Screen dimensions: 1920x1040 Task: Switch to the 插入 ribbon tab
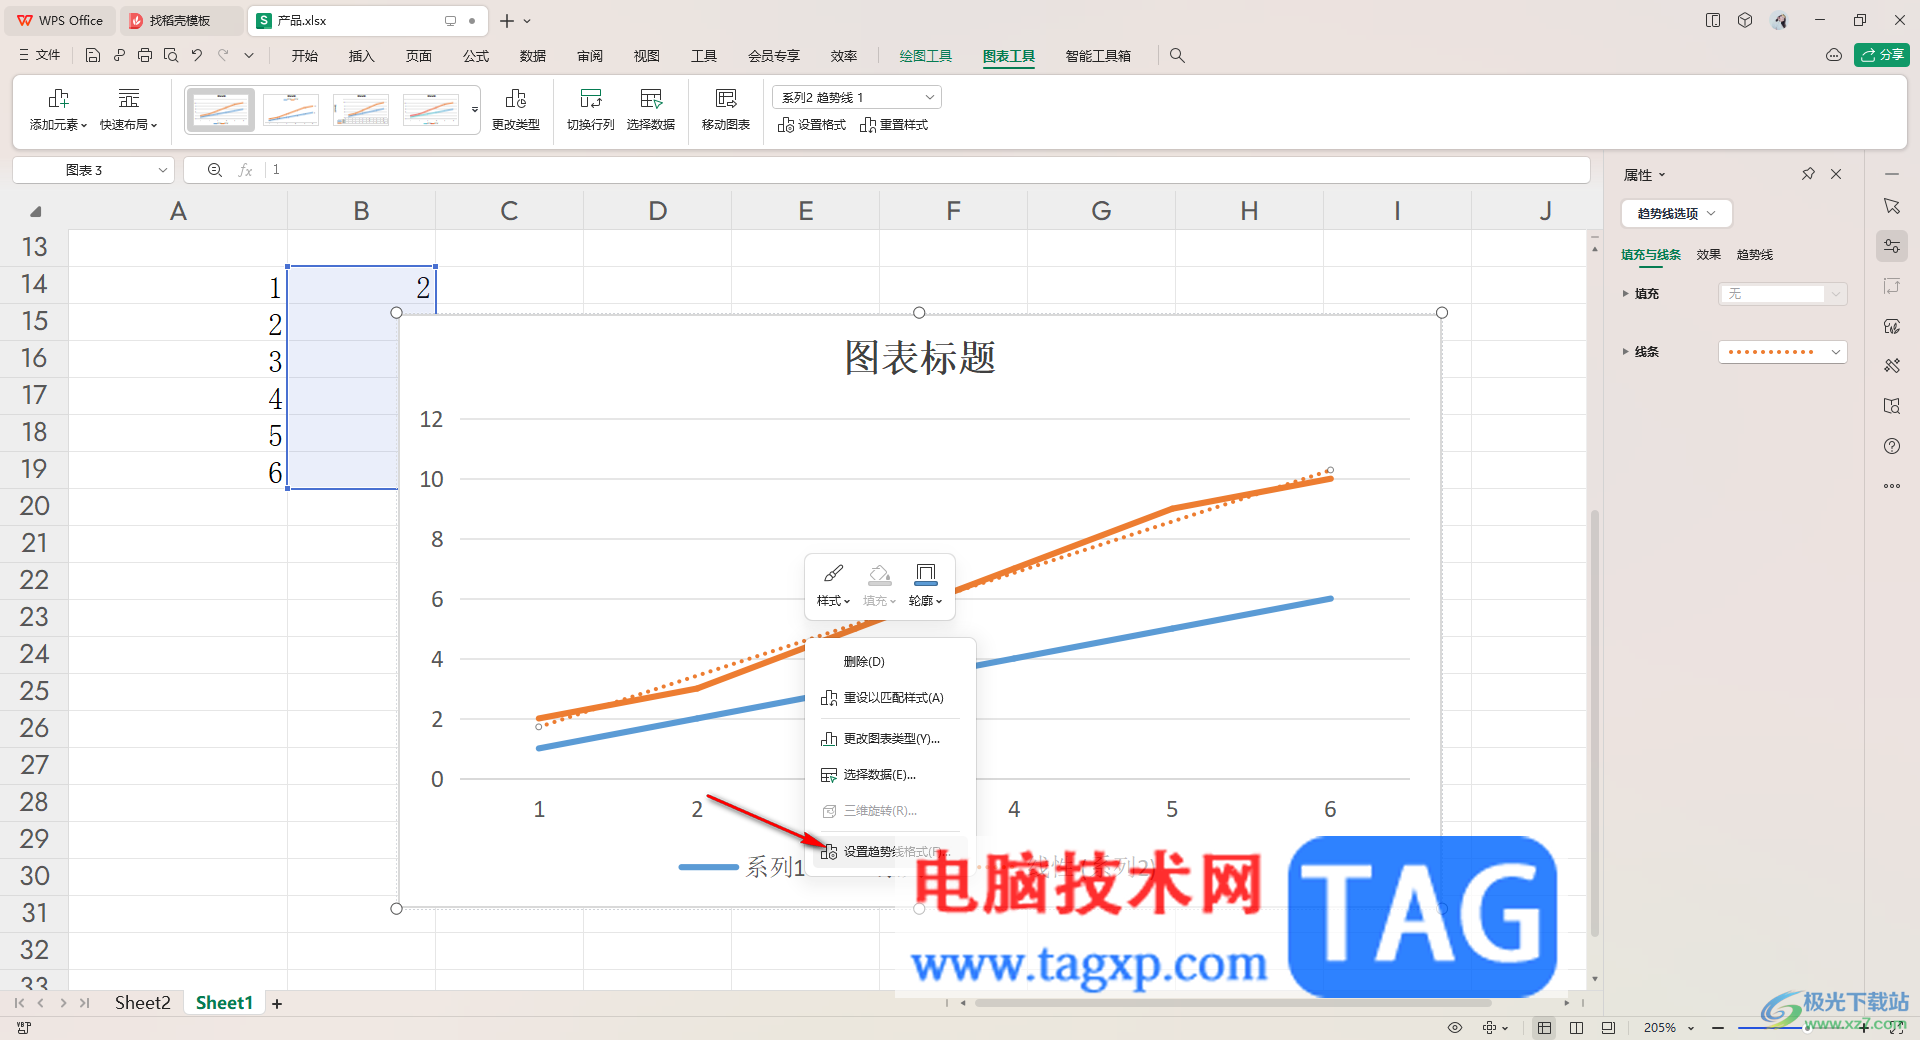coord(361,56)
